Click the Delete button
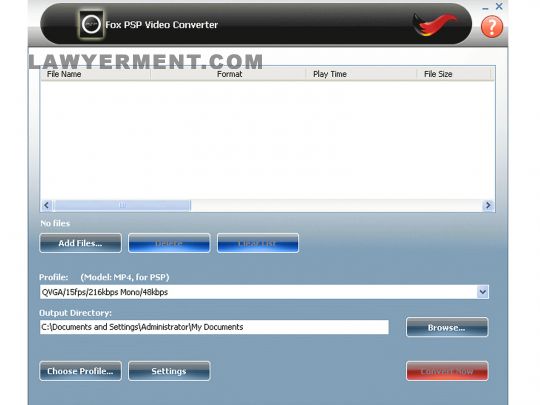 (169, 243)
